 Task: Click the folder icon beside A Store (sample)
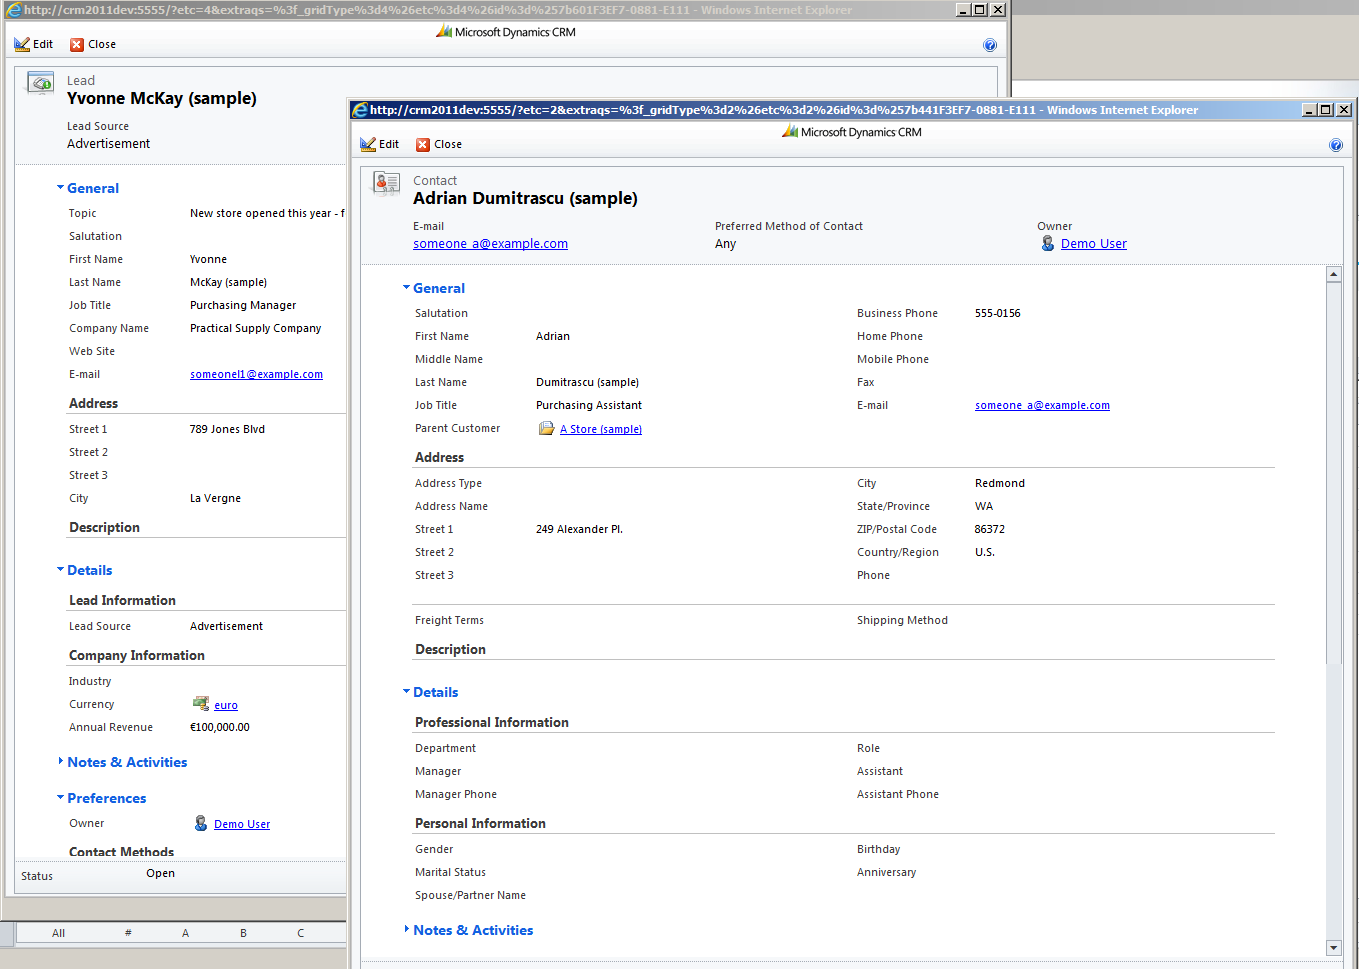(x=546, y=427)
